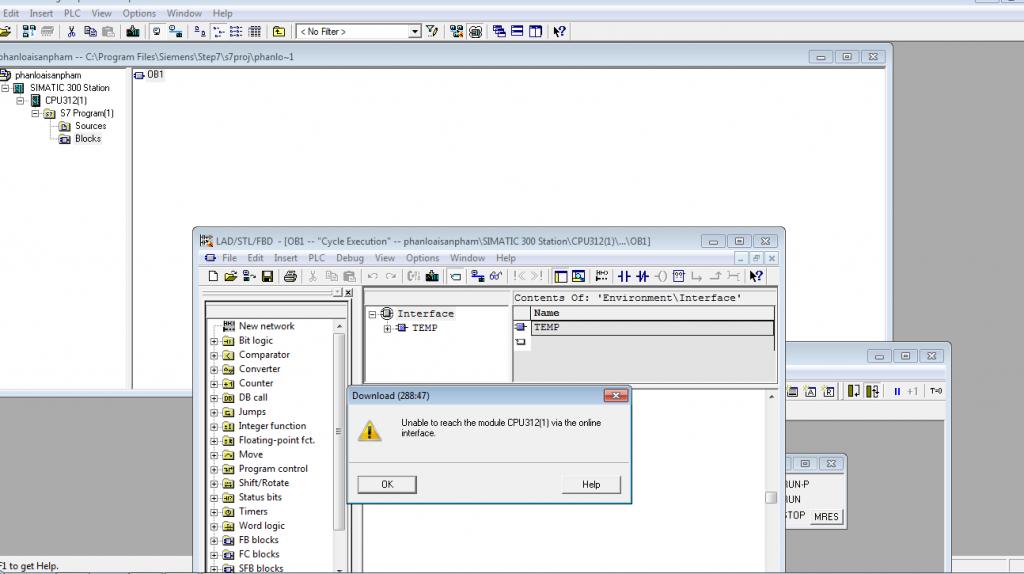Click Open folder icon in LAD/STL/FBD toolbar

pyautogui.click(x=230, y=276)
